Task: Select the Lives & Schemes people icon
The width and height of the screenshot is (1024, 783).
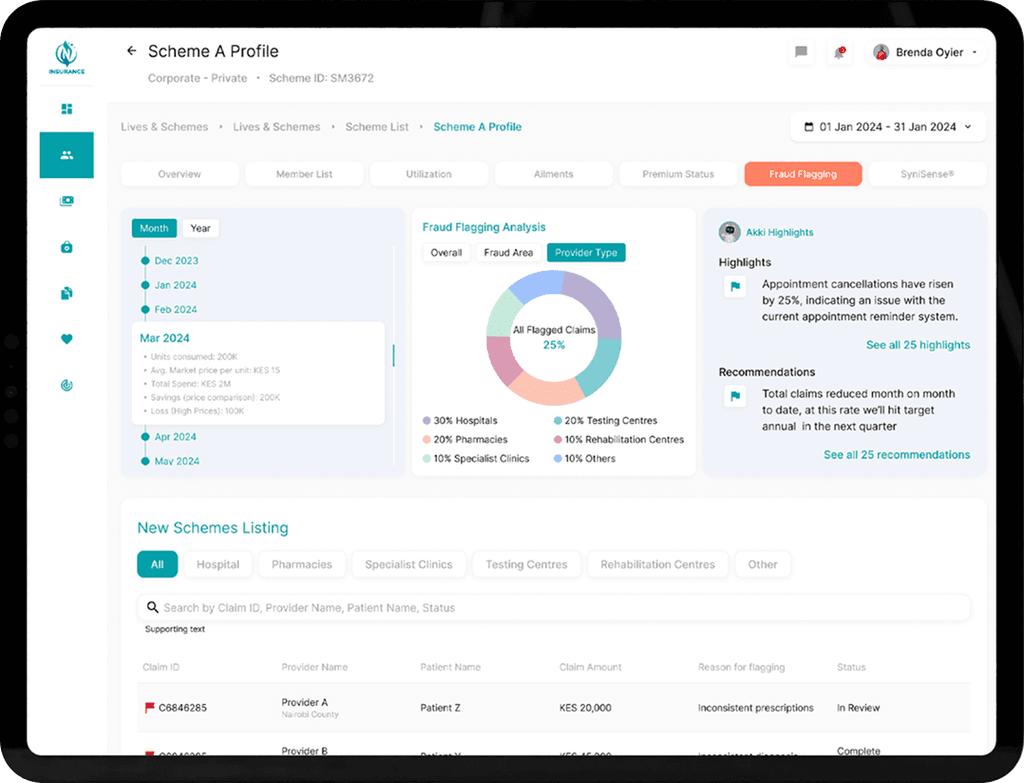Action: tap(67, 155)
